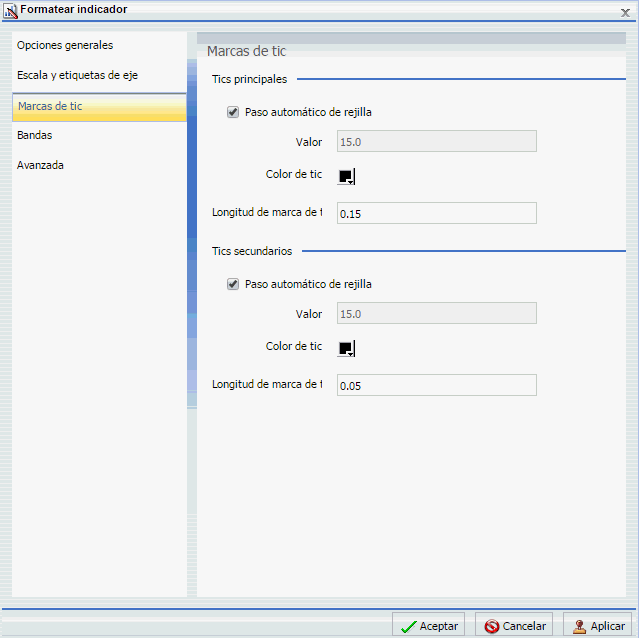Open the Bandas section
Viewport: 639px width, 638px height.
[x=34, y=135]
